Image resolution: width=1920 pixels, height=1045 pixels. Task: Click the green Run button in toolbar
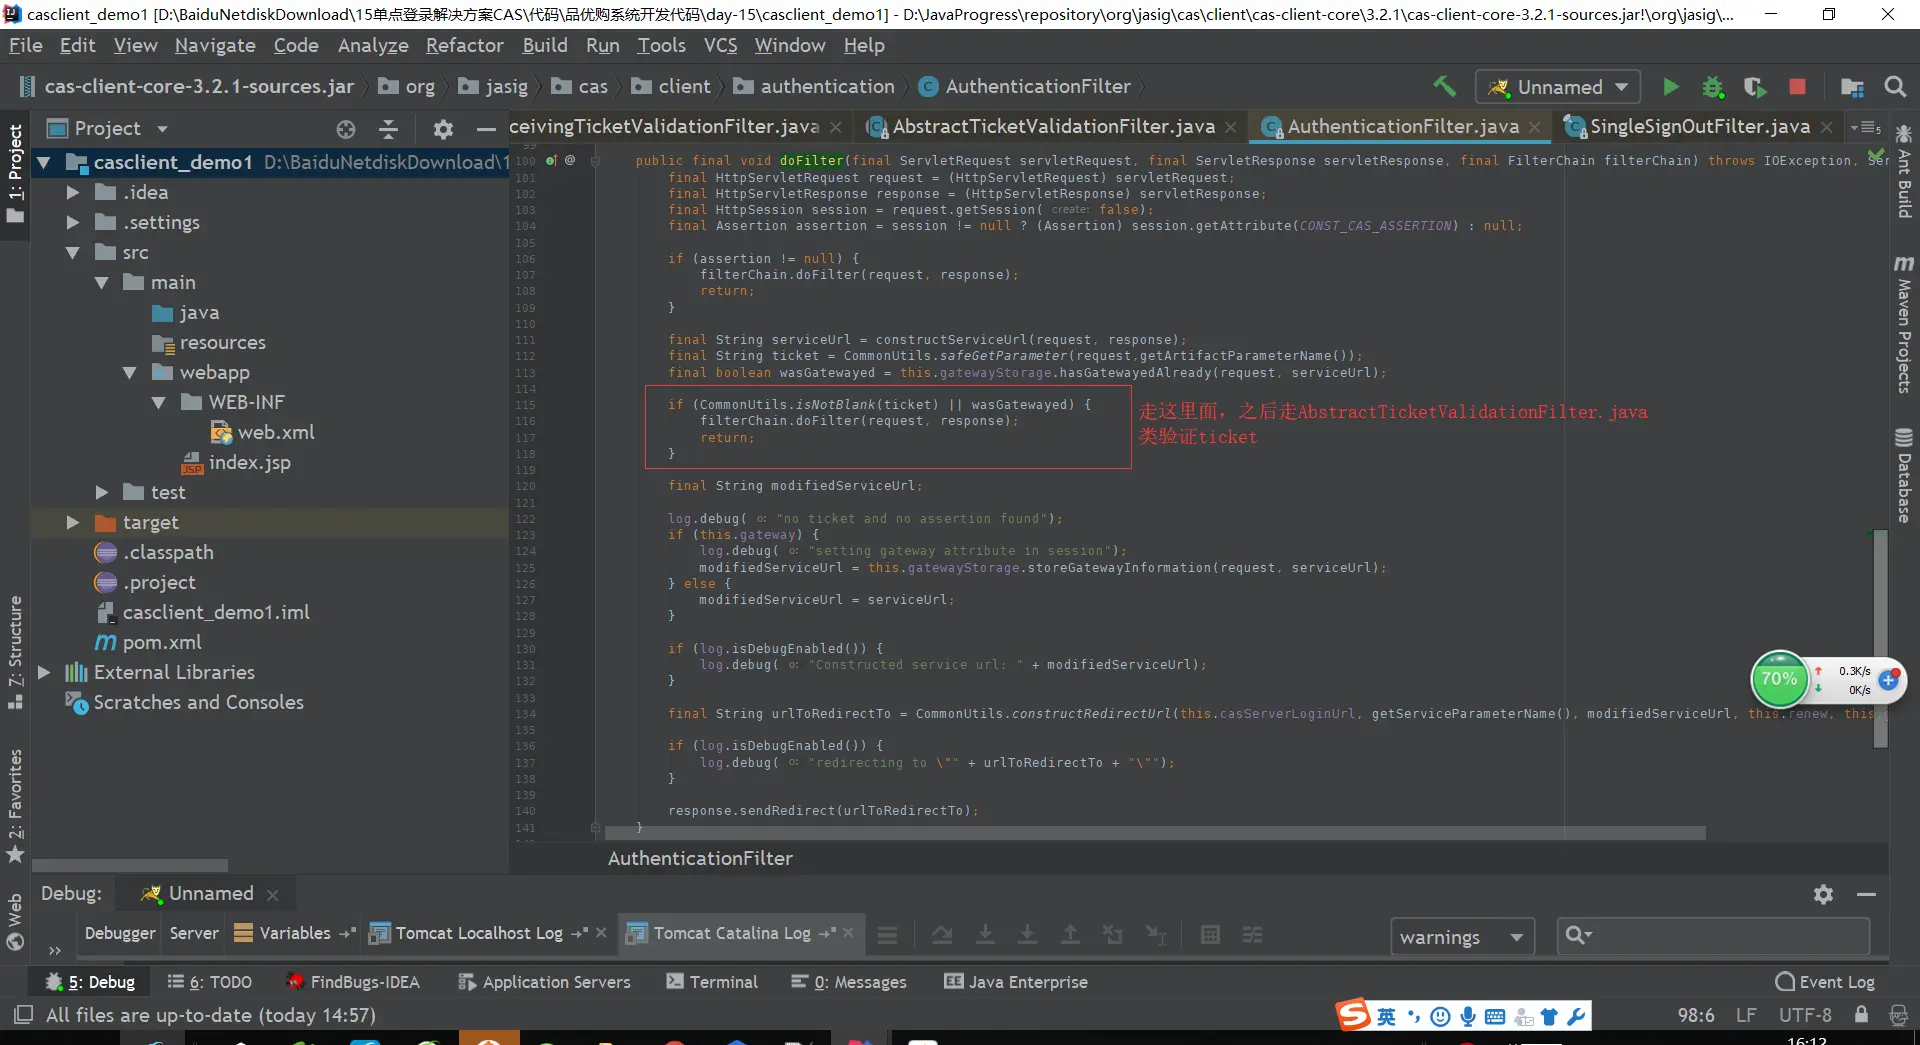[x=1670, y=87]
